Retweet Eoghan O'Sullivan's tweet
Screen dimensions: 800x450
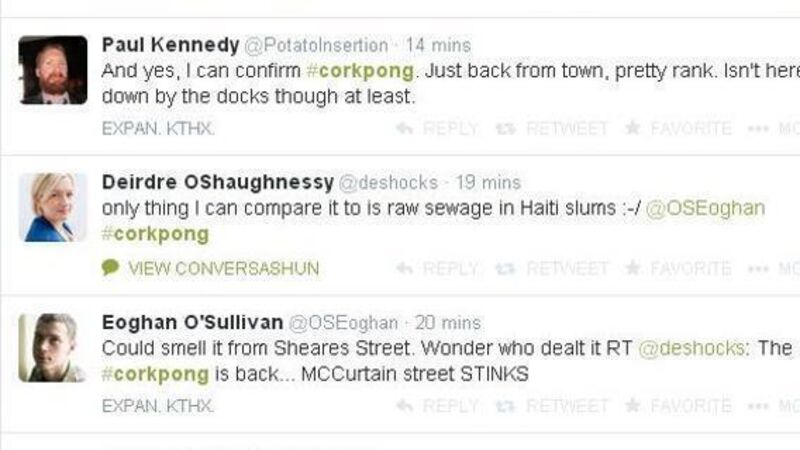tap(554, 406)
